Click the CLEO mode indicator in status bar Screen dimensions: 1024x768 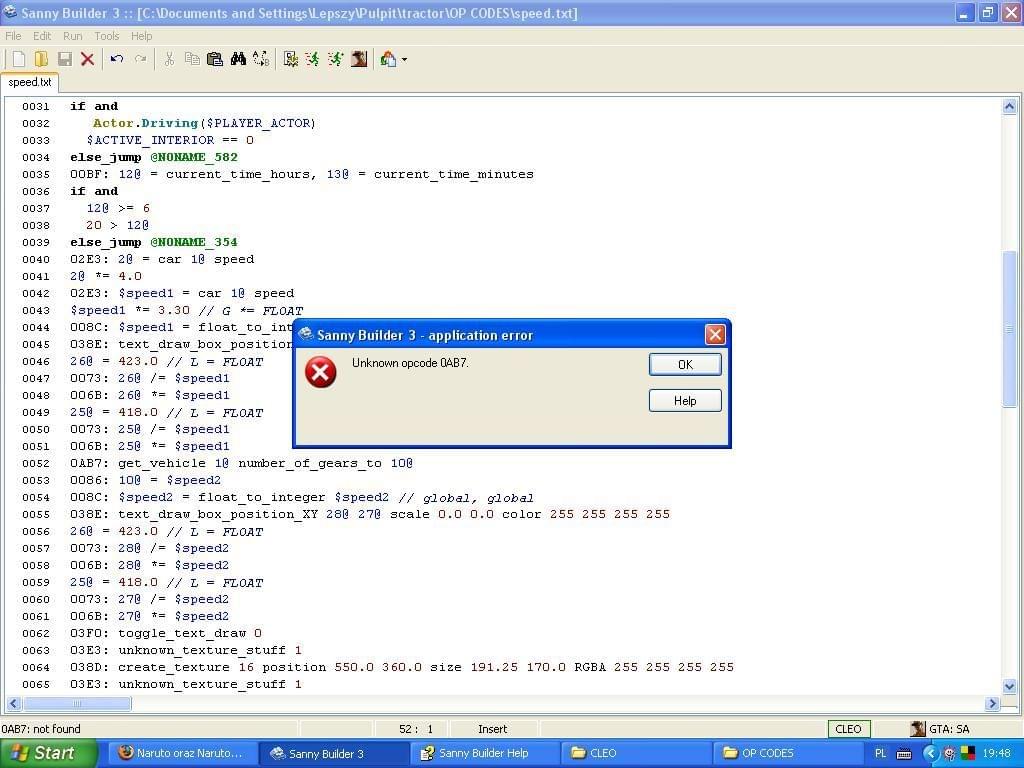(848, 729)
